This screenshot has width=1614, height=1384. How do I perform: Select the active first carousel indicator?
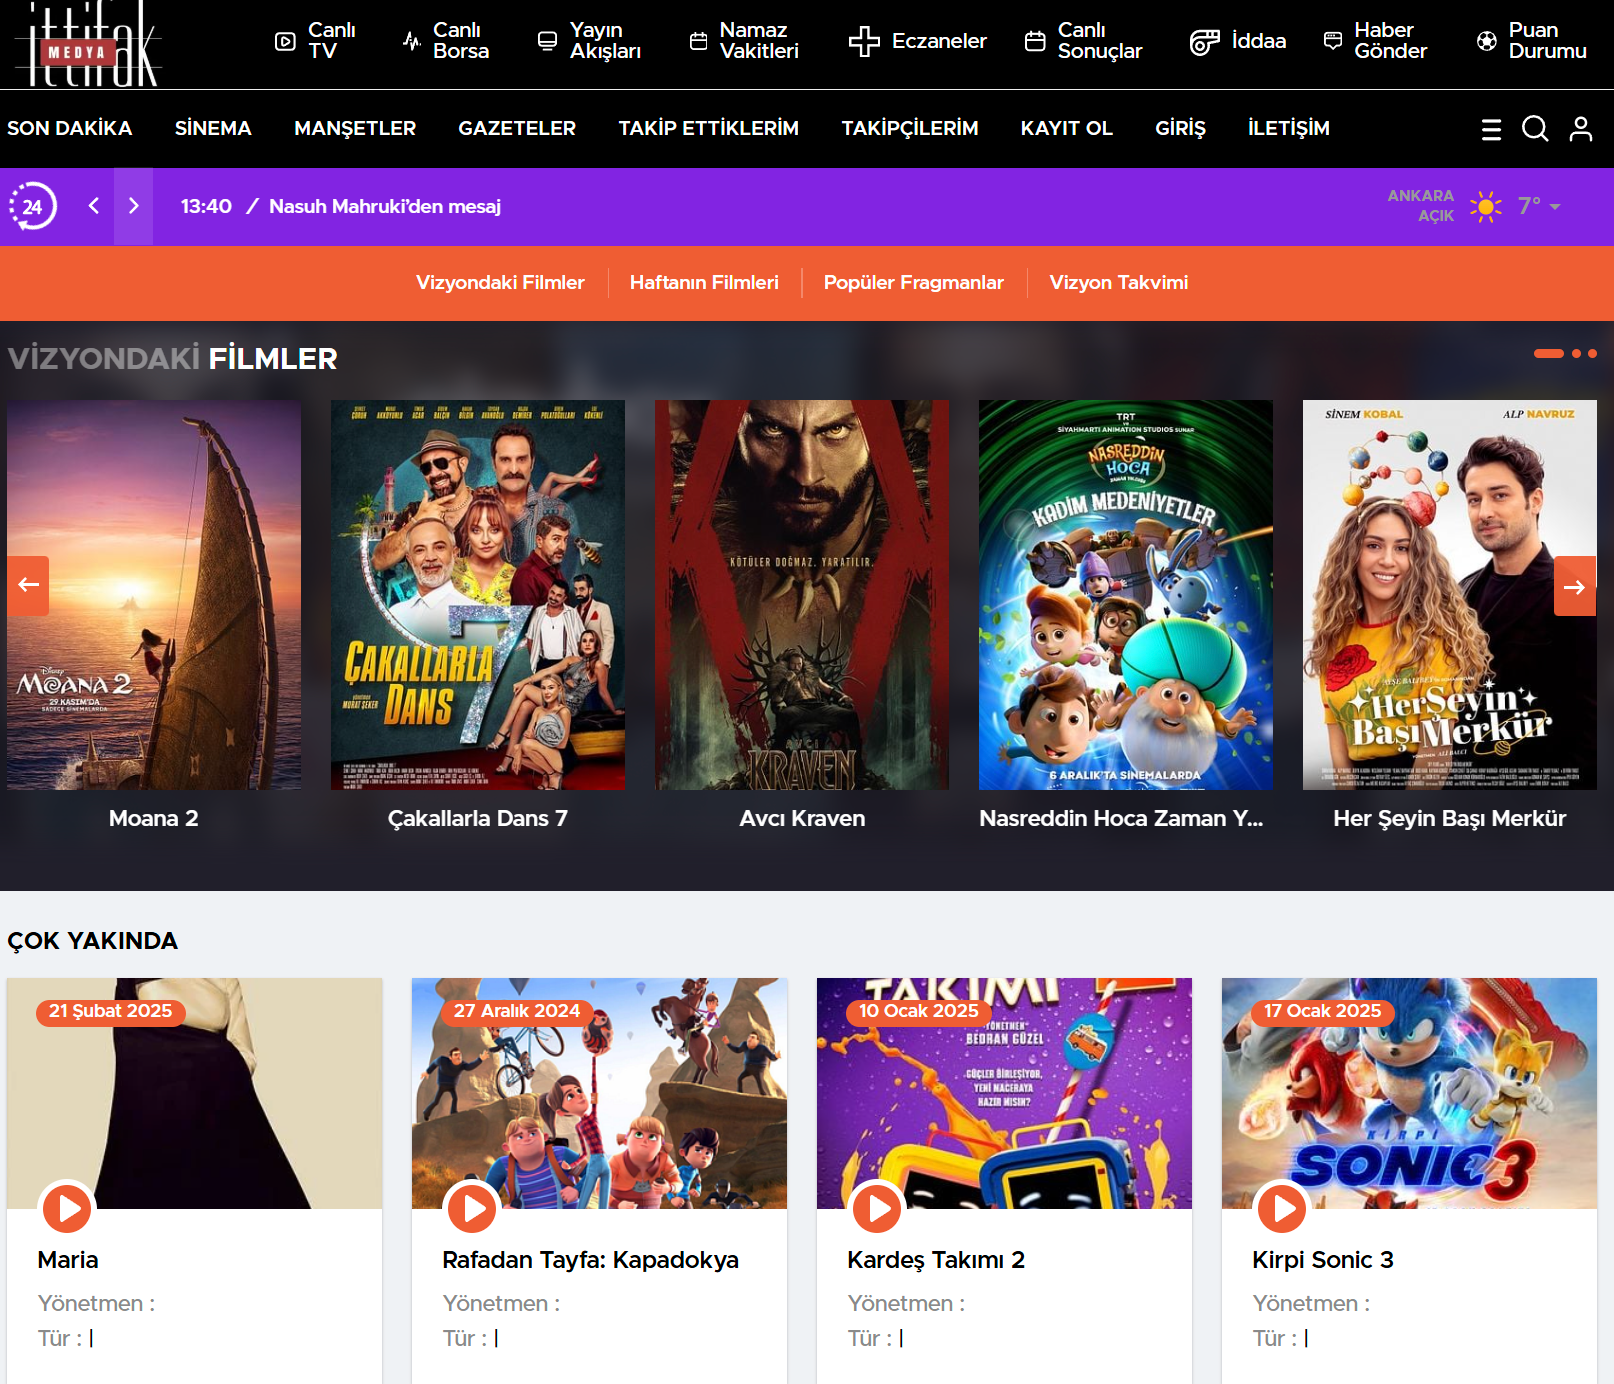click(1549, 353)
